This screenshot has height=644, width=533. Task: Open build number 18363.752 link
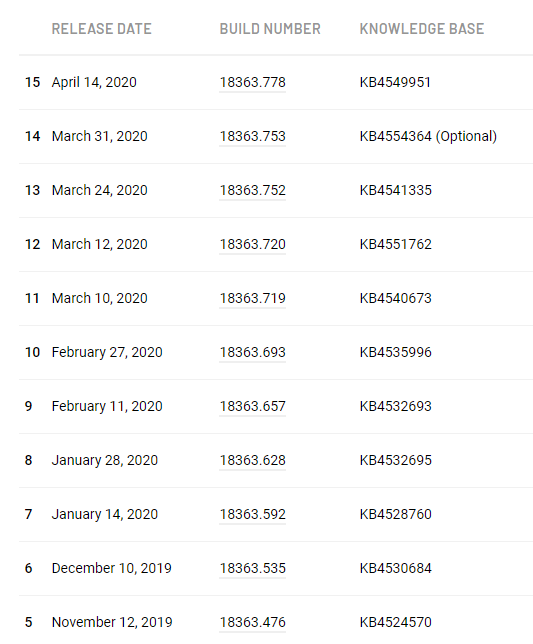point(253,190)
